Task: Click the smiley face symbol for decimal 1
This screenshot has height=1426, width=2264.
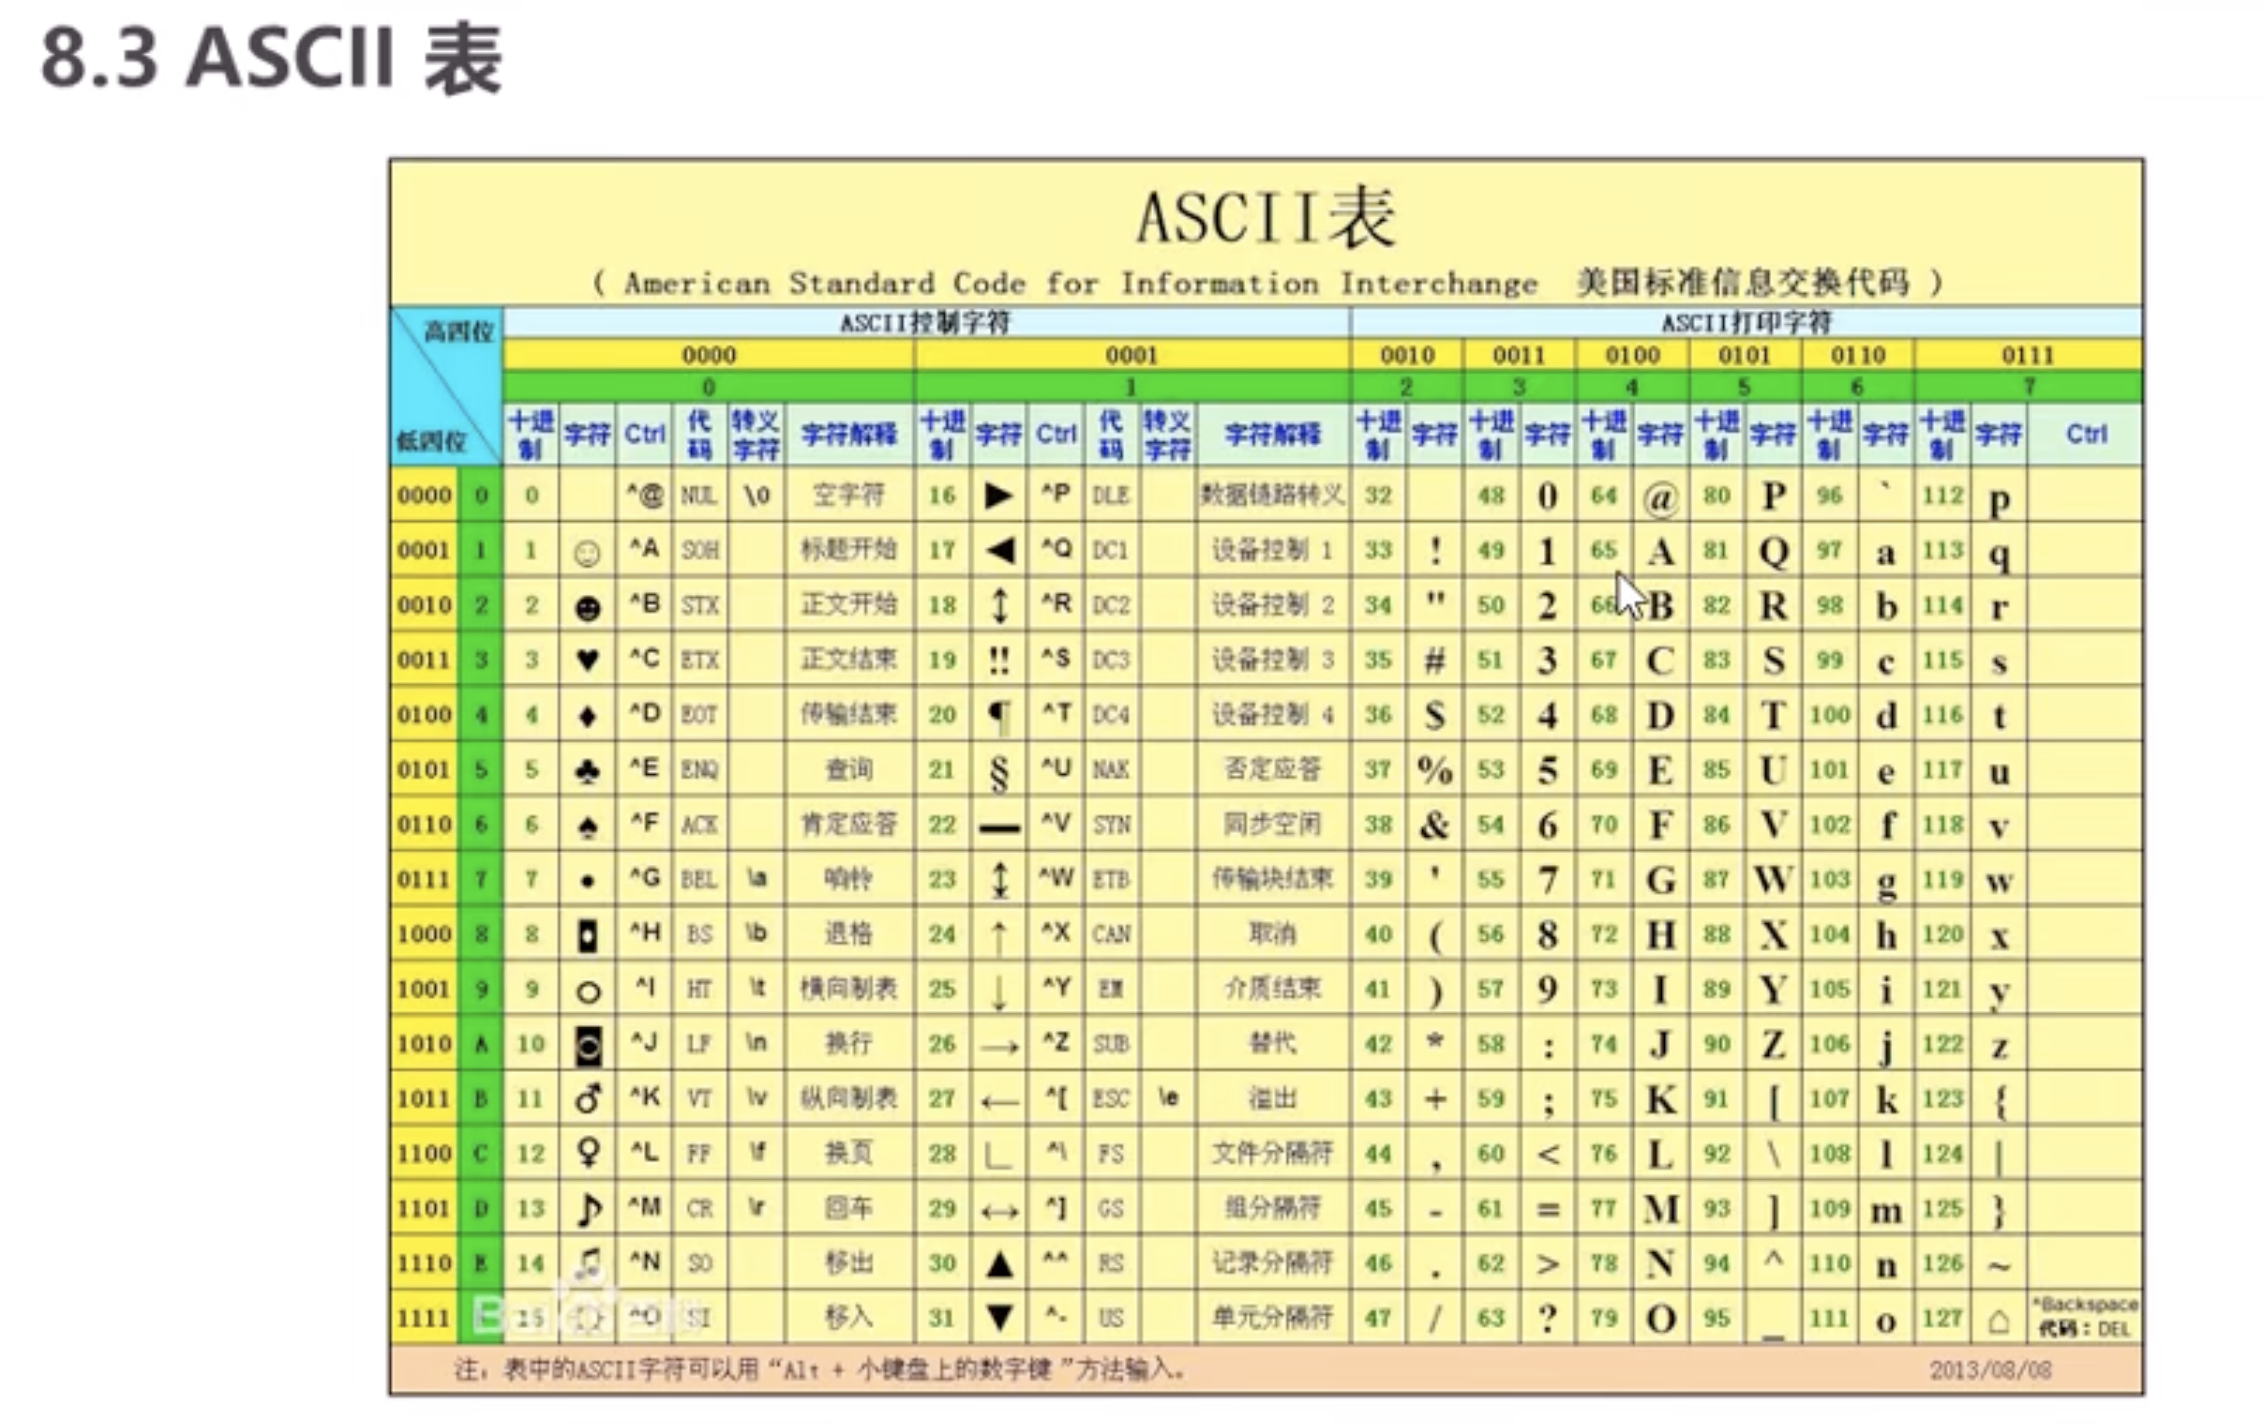Action: coord(588,552)
